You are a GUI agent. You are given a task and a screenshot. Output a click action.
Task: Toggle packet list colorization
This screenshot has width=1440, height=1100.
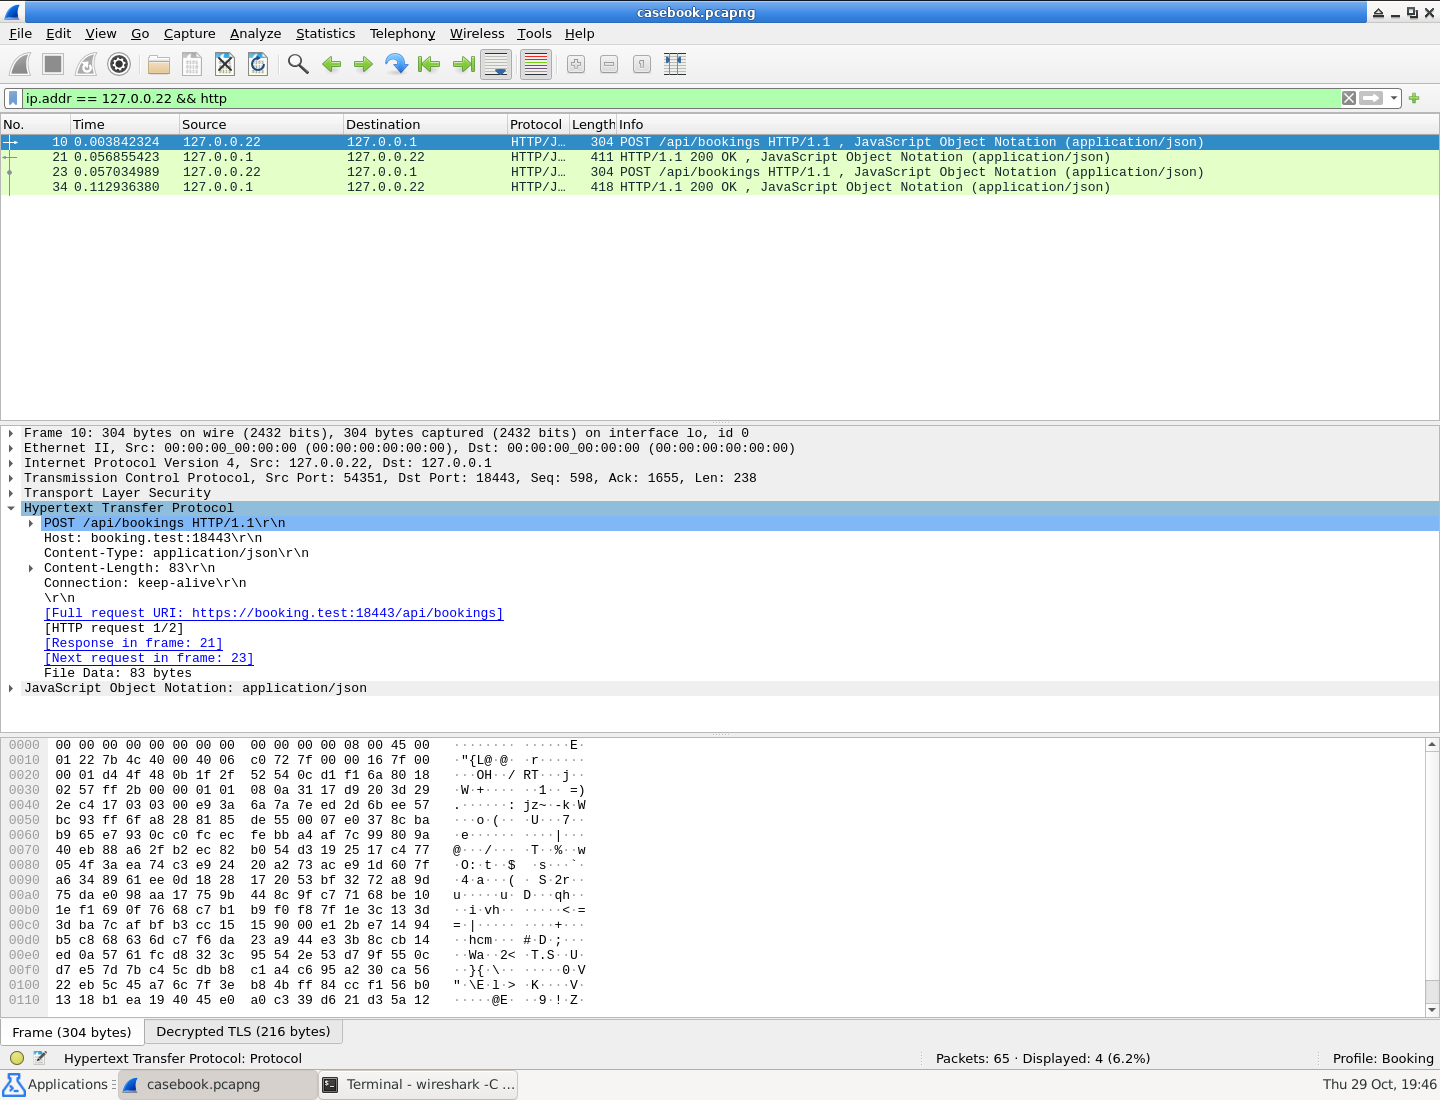point(536,65)
